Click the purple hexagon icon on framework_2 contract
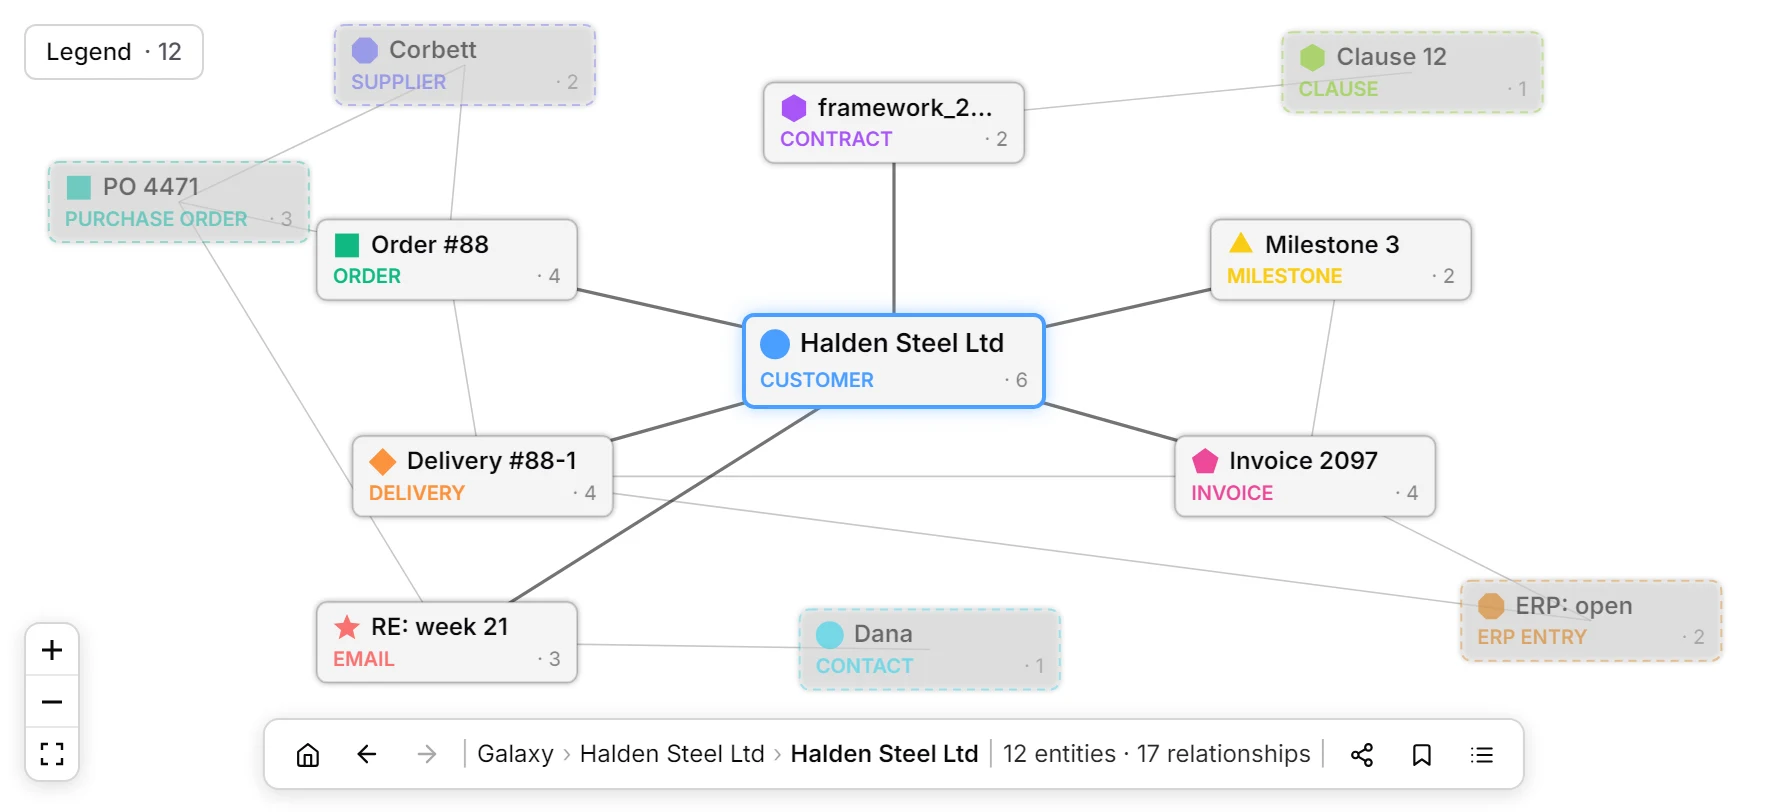 tap(794, 108)
